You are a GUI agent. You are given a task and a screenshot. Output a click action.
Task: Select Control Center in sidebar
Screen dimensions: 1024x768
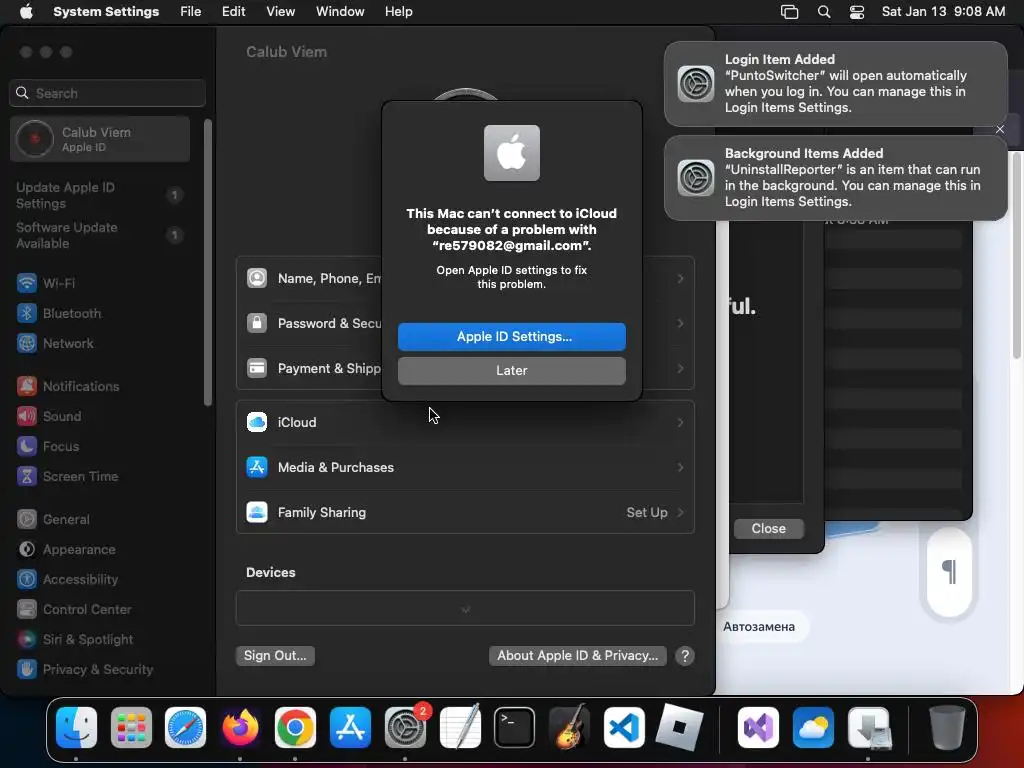[x=74, y=609]
